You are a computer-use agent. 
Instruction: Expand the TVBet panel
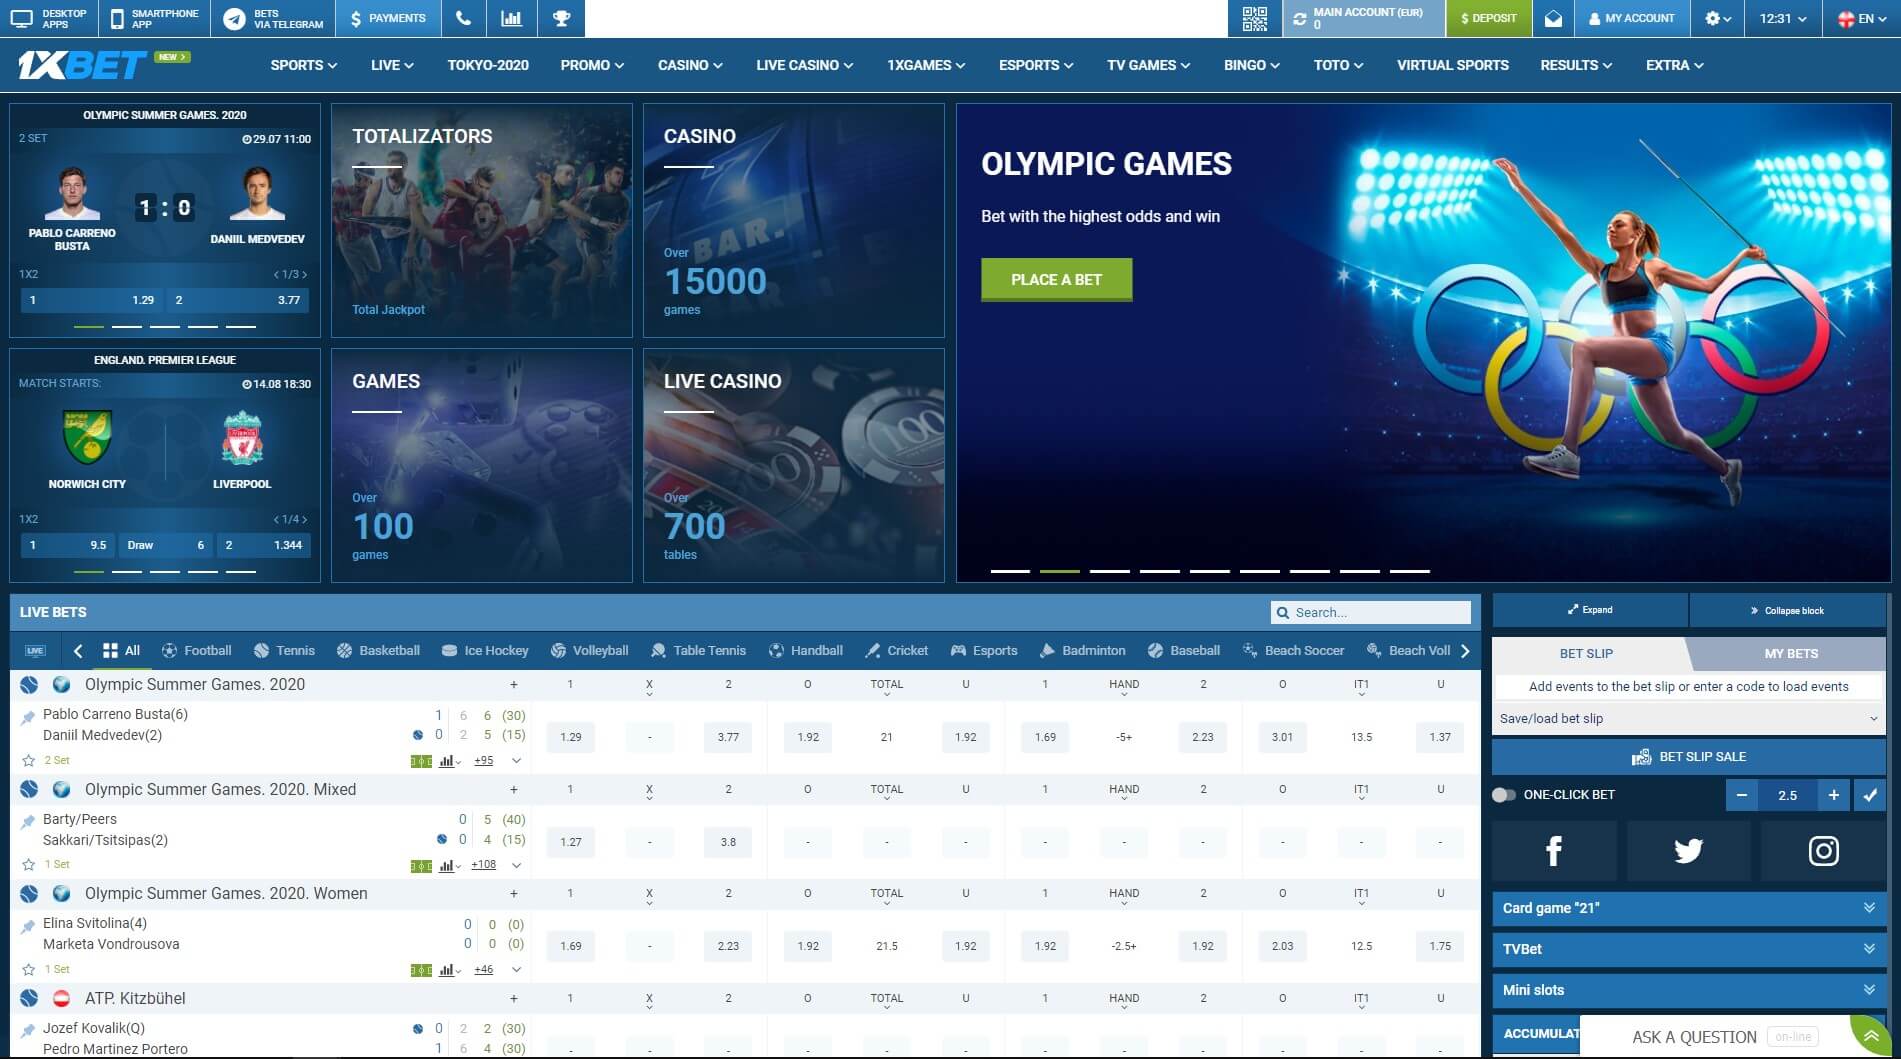point(1688,949)
